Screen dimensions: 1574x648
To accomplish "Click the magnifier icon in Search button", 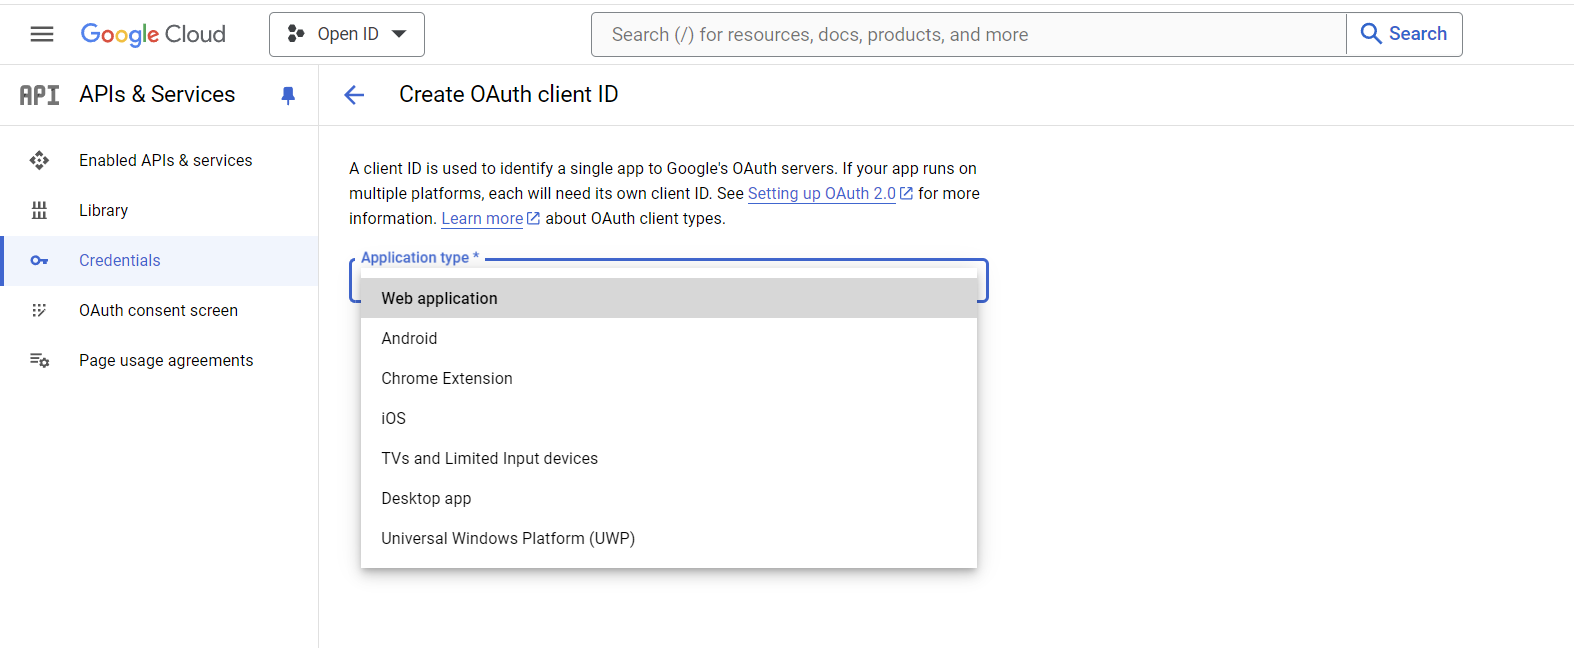I will pos(1372,34).
